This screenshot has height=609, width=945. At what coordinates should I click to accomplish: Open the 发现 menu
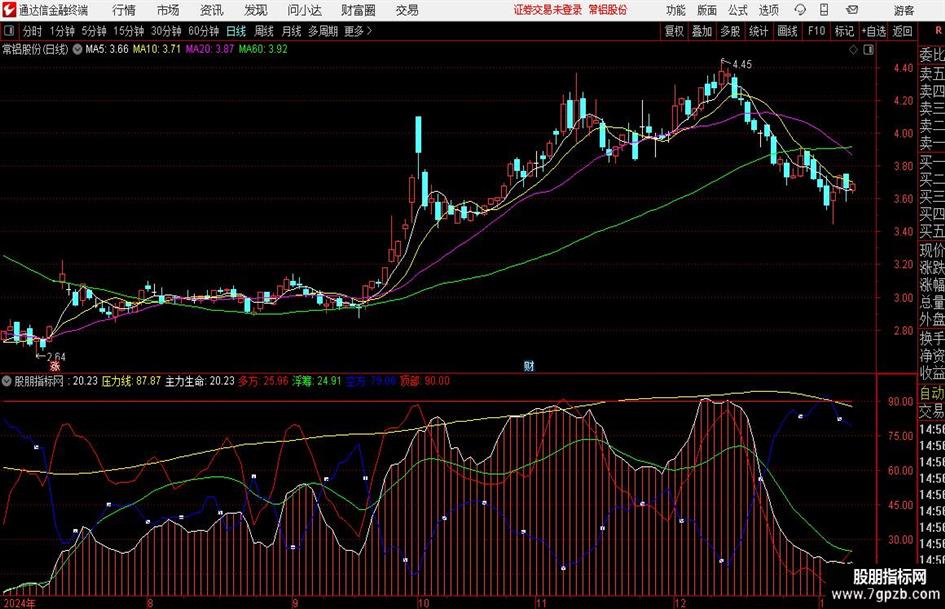click(256, 10)
